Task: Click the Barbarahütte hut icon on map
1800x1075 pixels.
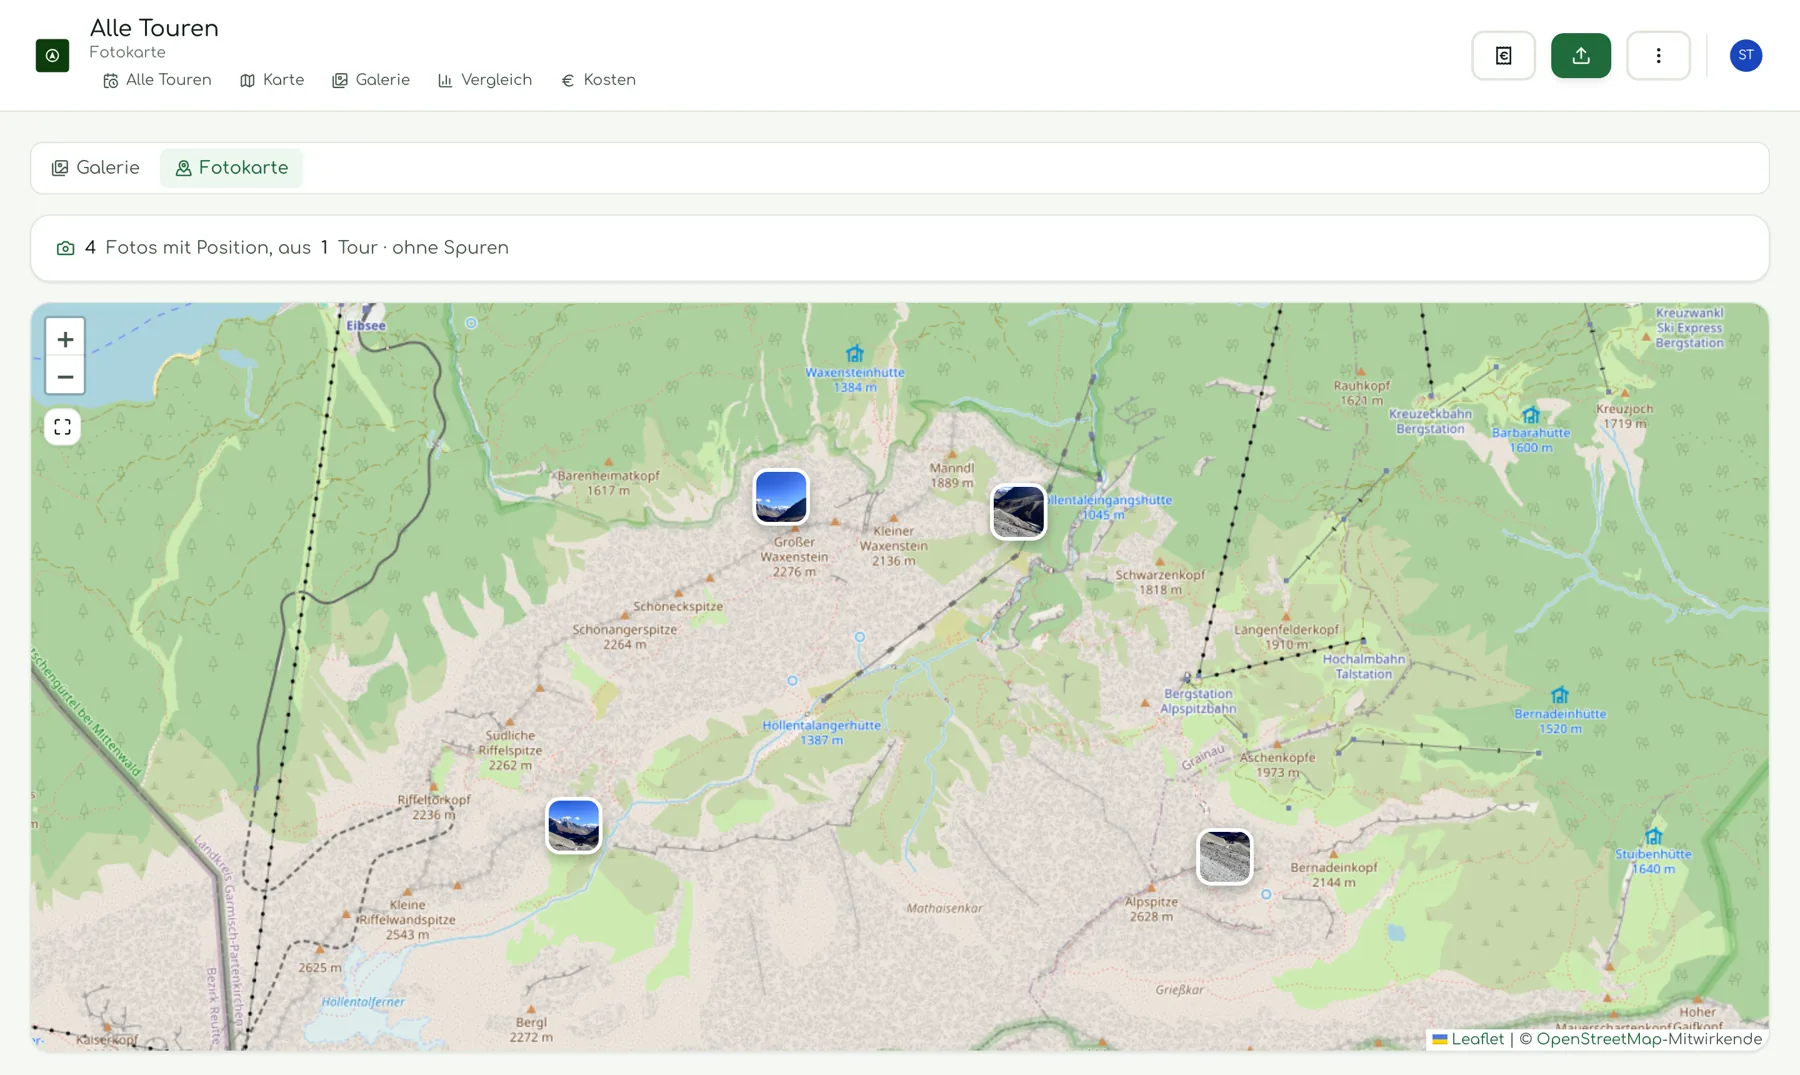Action: pyautogui.click(x=1531, y=415)
